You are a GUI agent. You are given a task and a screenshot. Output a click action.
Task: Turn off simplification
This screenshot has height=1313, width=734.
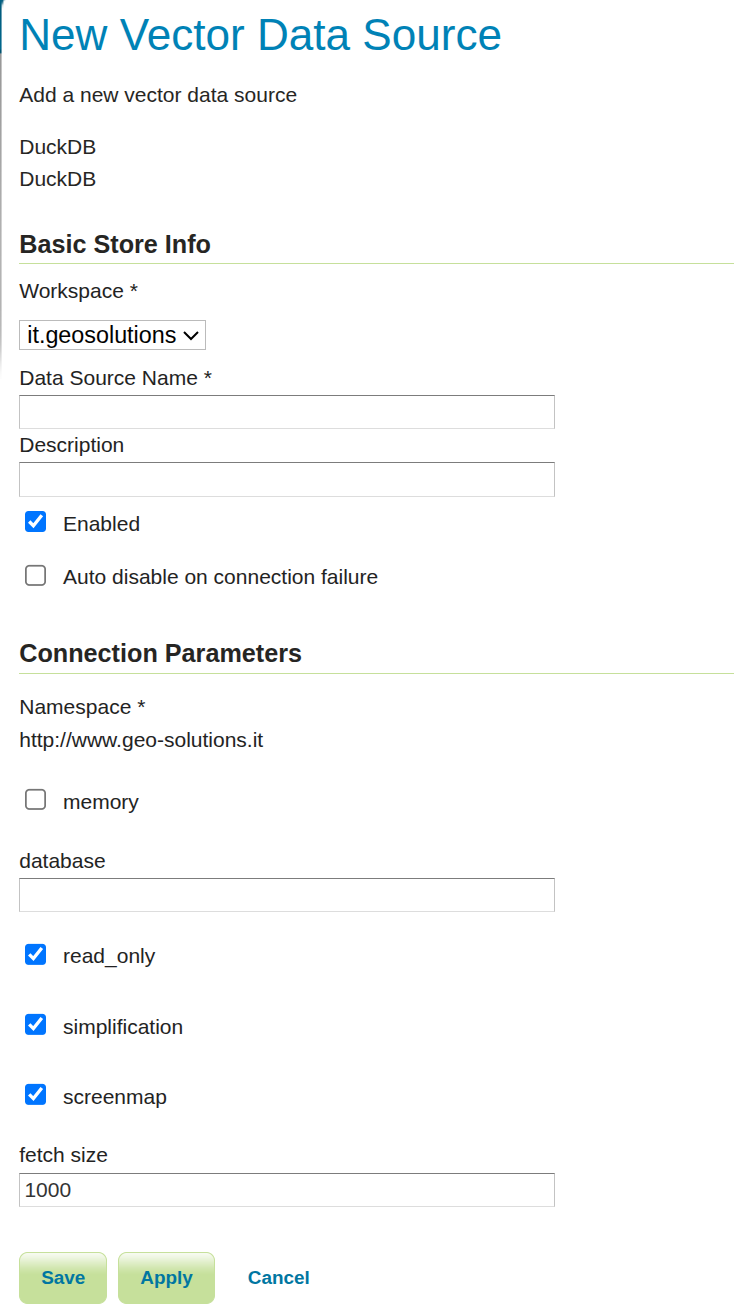tap(35, 1024)
